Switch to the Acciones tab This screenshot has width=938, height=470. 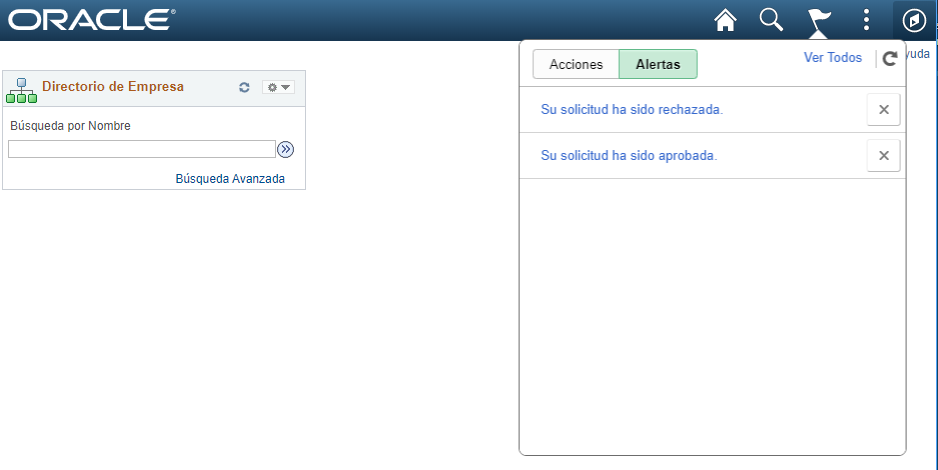click(x=576, y=64)
